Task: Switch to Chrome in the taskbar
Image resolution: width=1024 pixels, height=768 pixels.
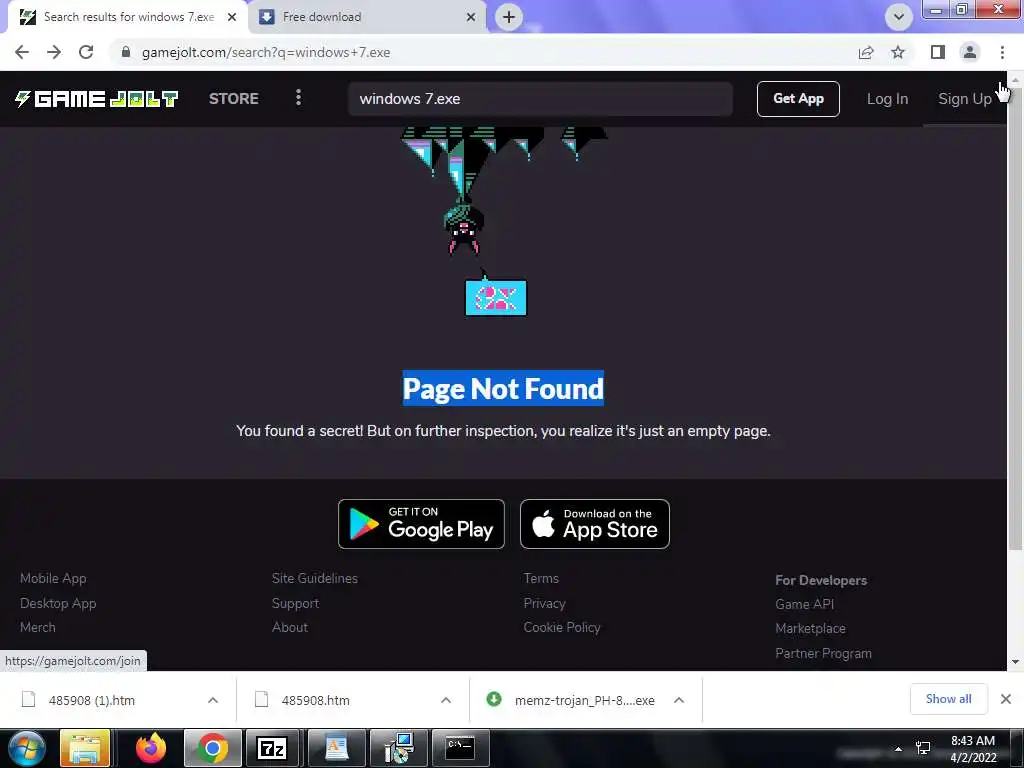Action: coord(213,748)
